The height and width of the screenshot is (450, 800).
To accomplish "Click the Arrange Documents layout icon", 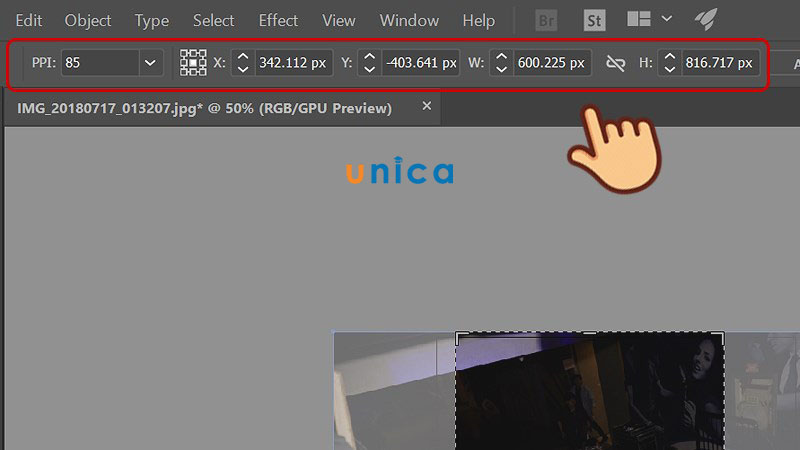I will 639,19.
